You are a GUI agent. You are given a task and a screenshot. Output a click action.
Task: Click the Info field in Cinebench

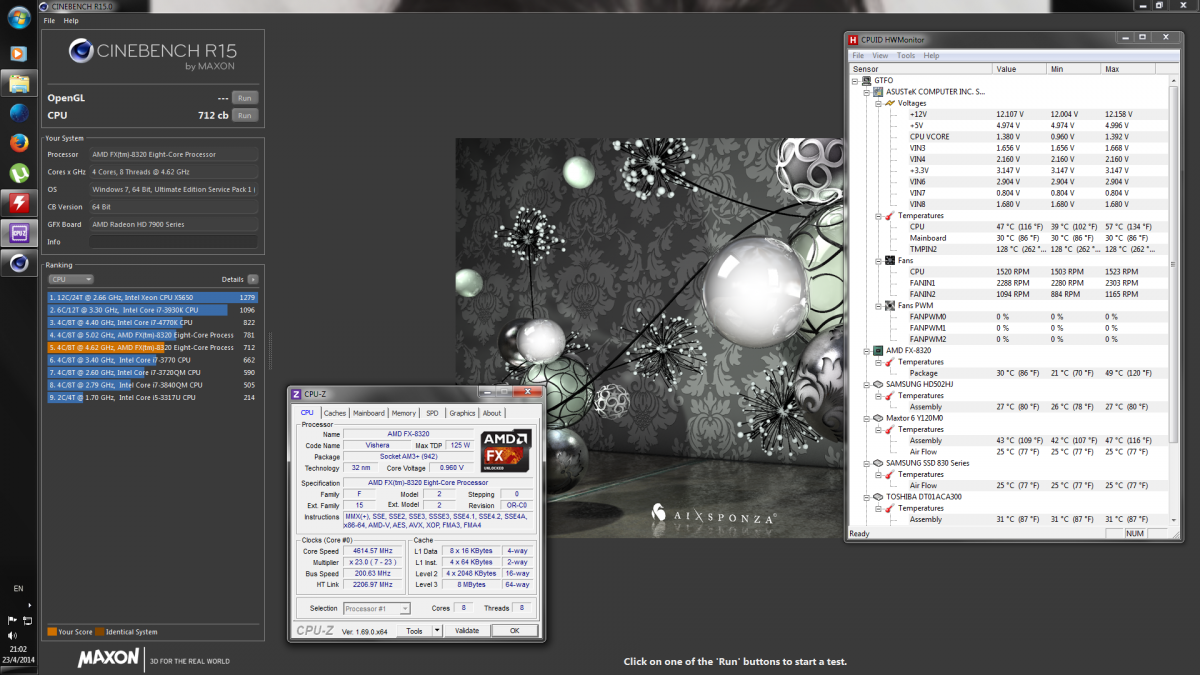click(174, 242)
